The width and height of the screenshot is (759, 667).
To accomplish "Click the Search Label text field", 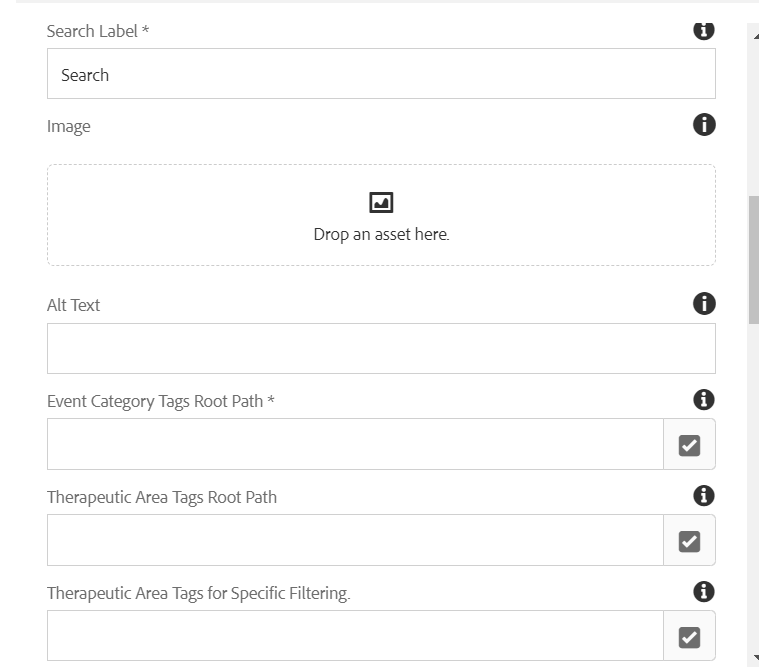I will coord(381,74).
